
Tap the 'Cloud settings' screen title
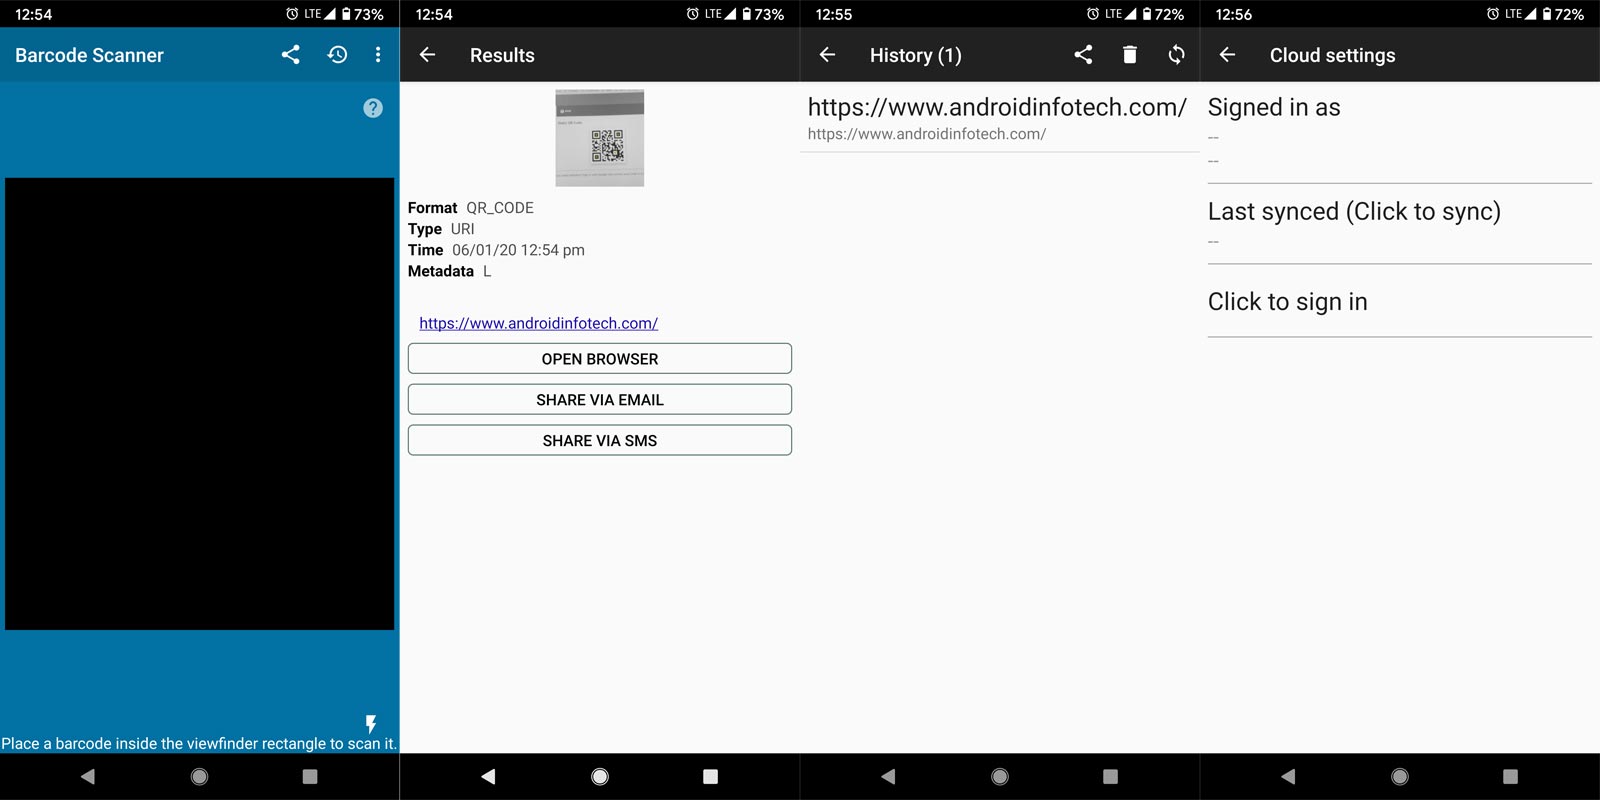pos(1333,55)
